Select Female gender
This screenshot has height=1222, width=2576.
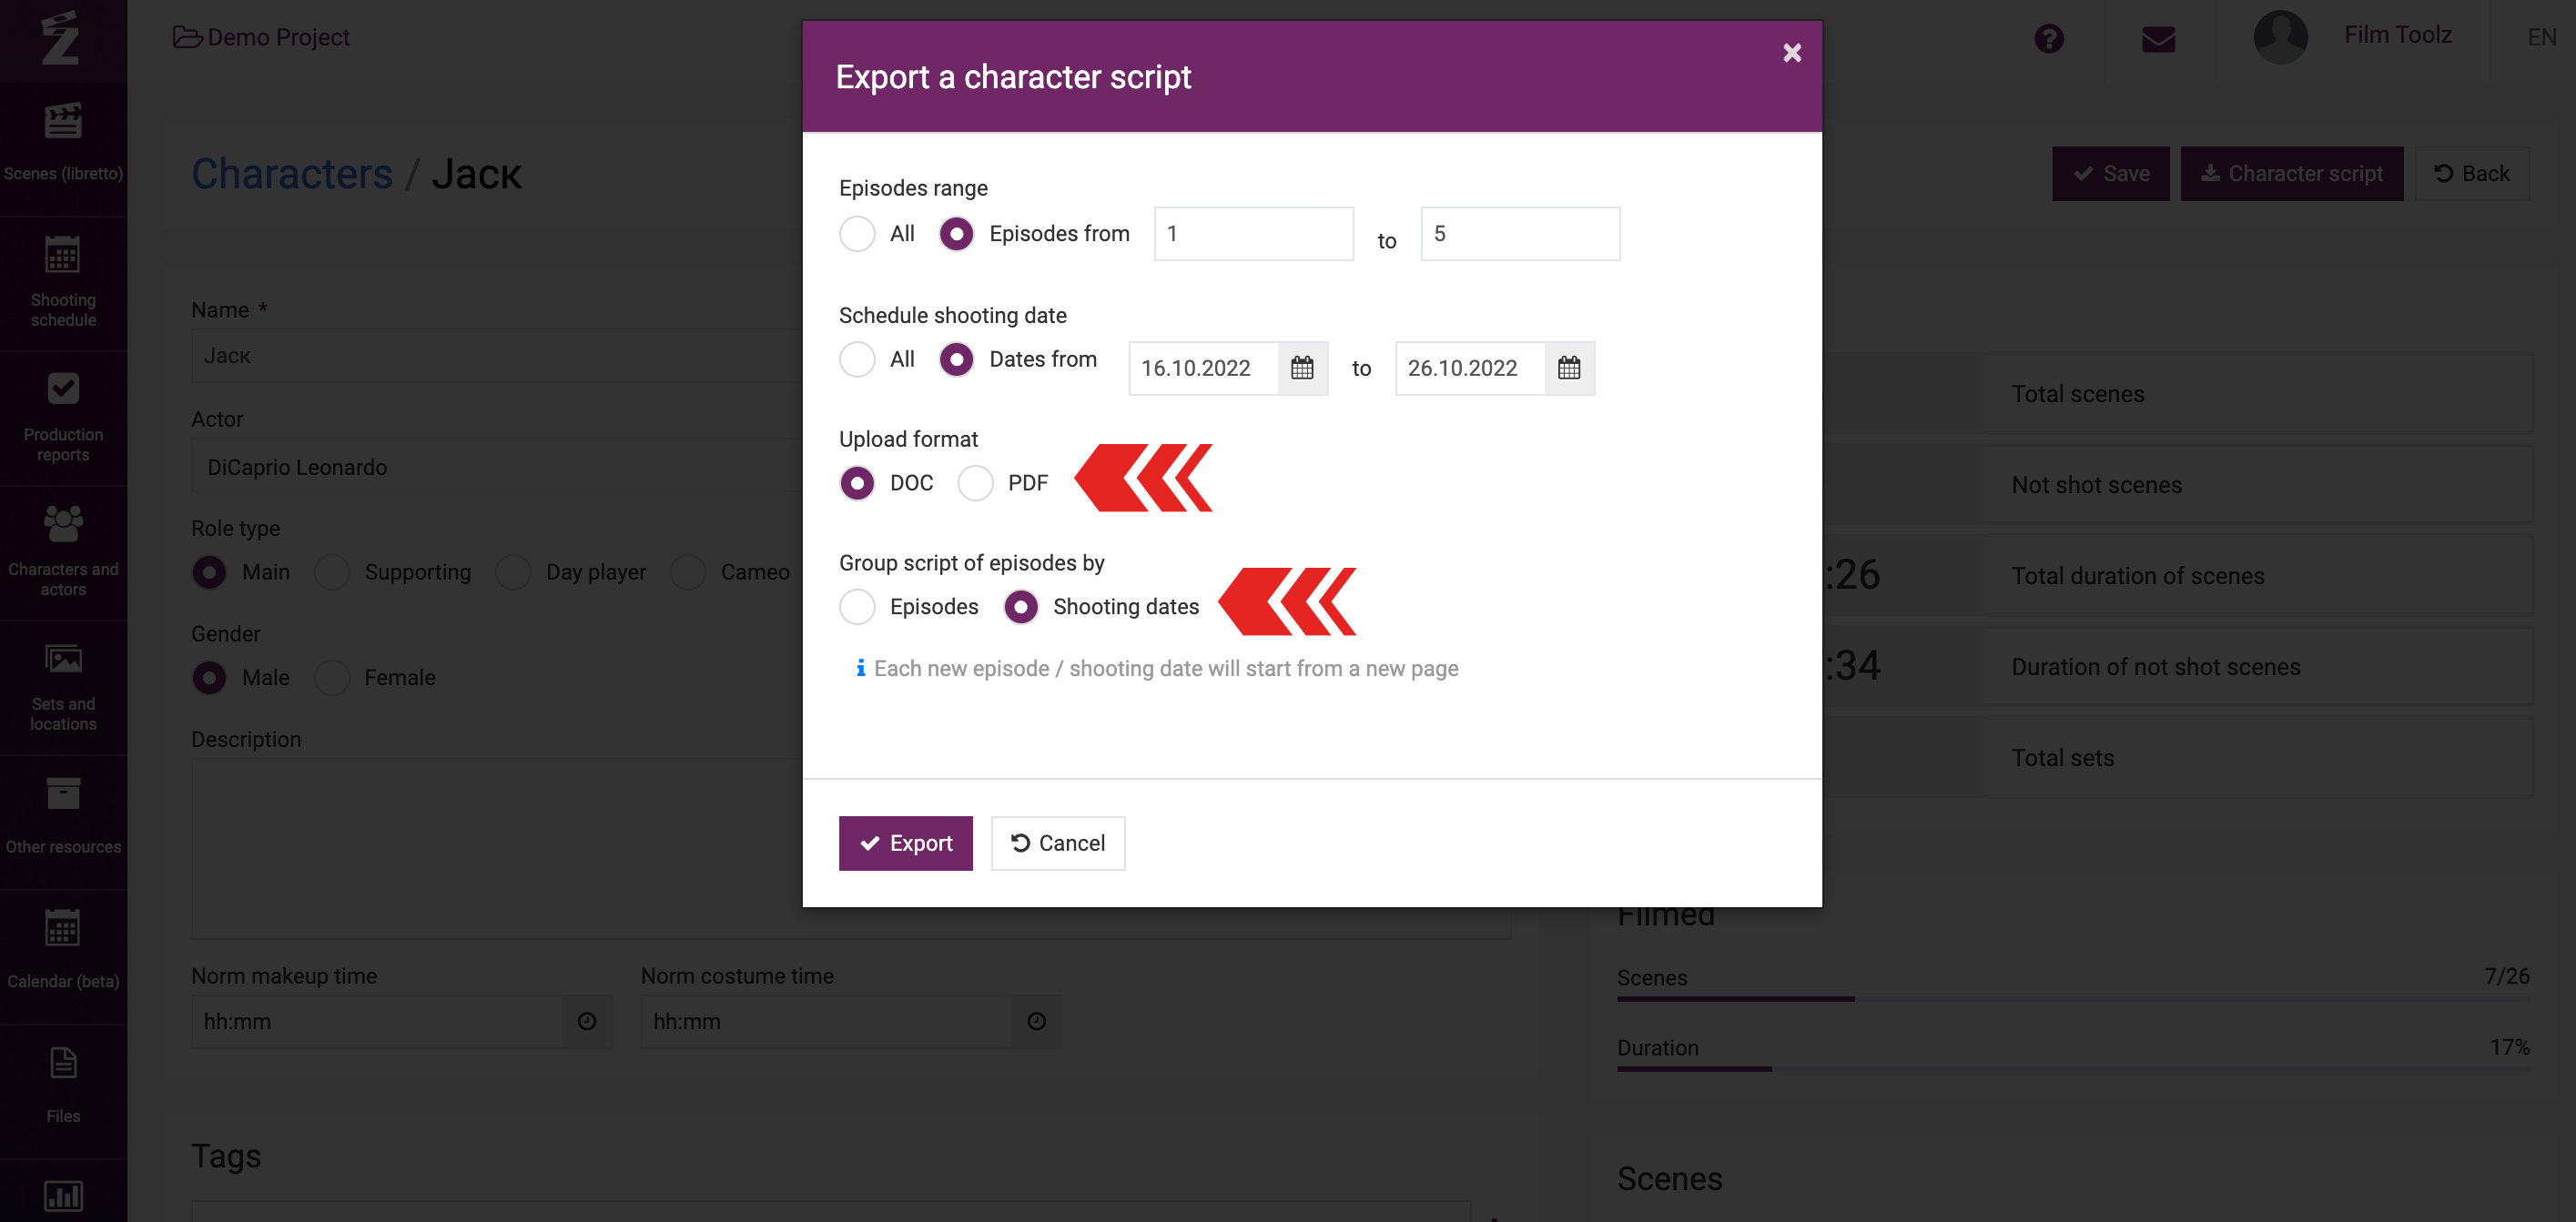(332, 678)
